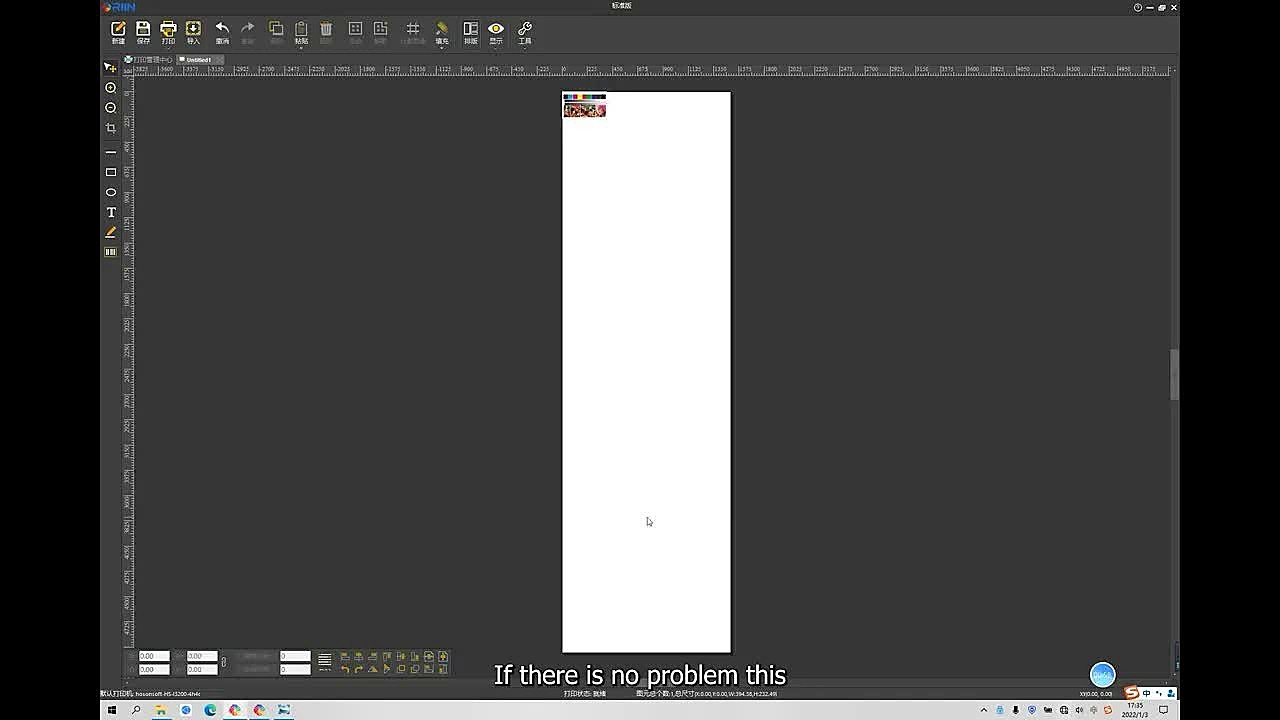Click the blue circular timer overlay button
The image size is (1280, 720).
pyautogui.click(x=1102, y=675)
